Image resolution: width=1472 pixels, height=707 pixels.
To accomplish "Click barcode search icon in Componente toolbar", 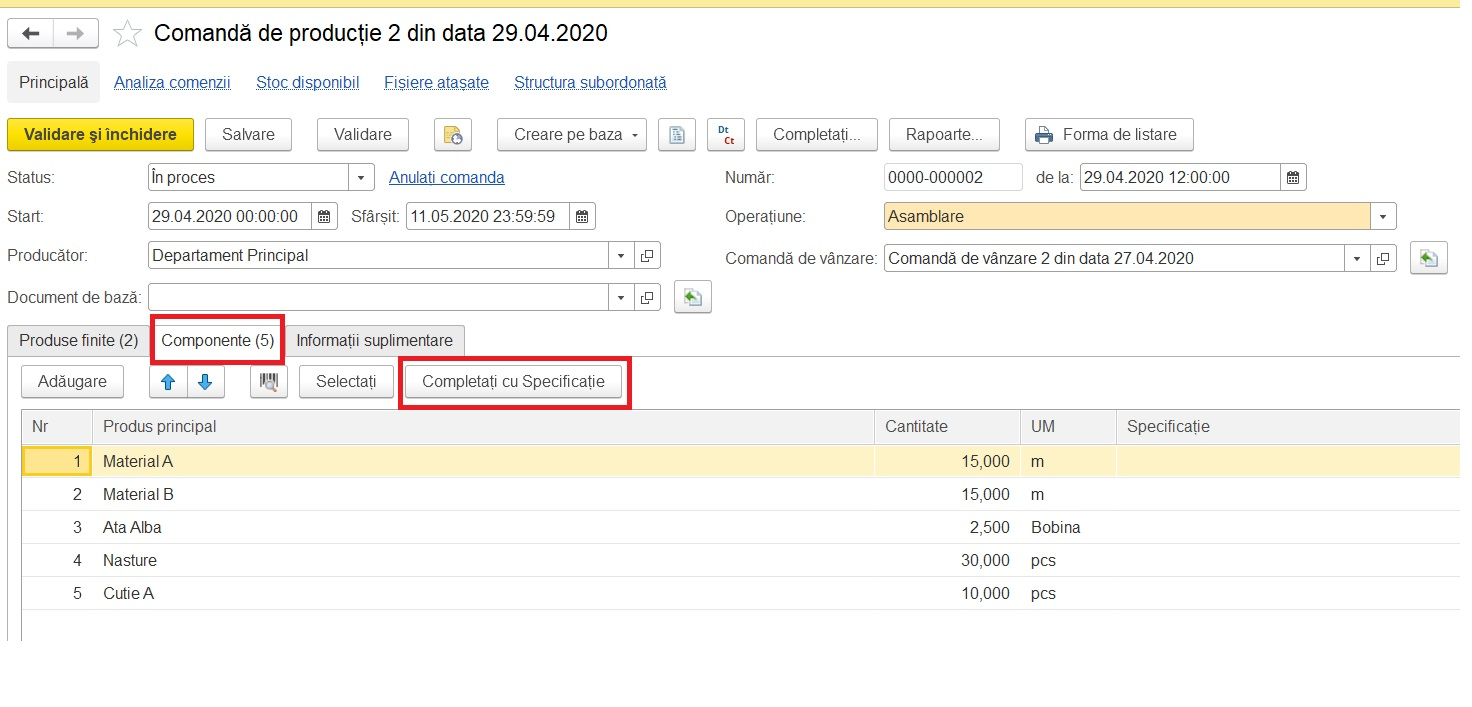I will point(269,382).
